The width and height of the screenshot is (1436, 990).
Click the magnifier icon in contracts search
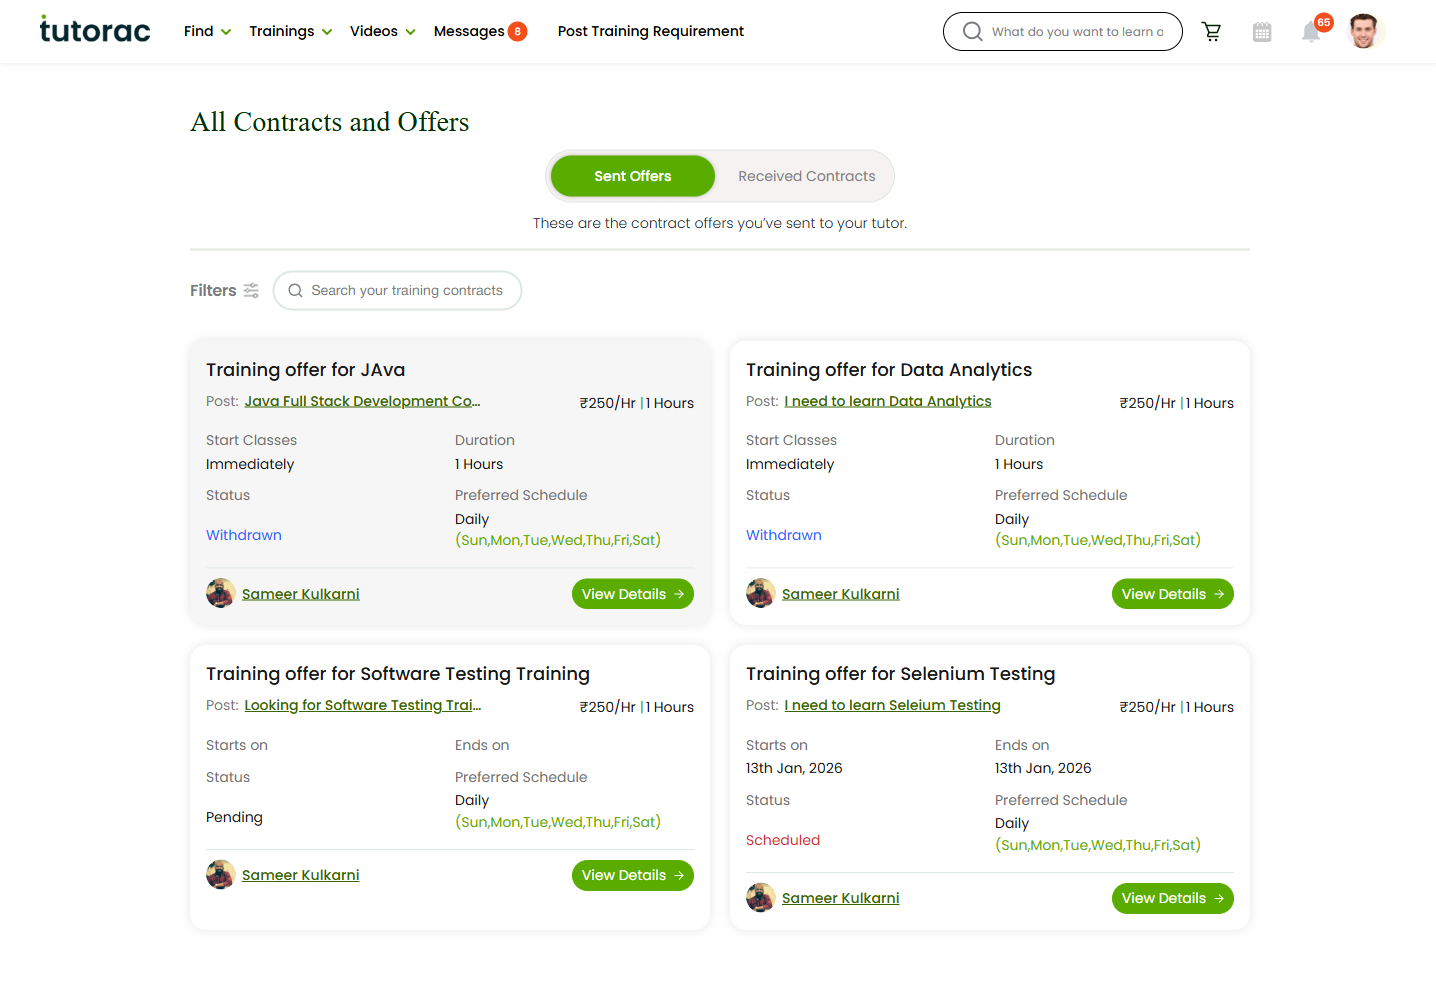[x=295, y=291]
